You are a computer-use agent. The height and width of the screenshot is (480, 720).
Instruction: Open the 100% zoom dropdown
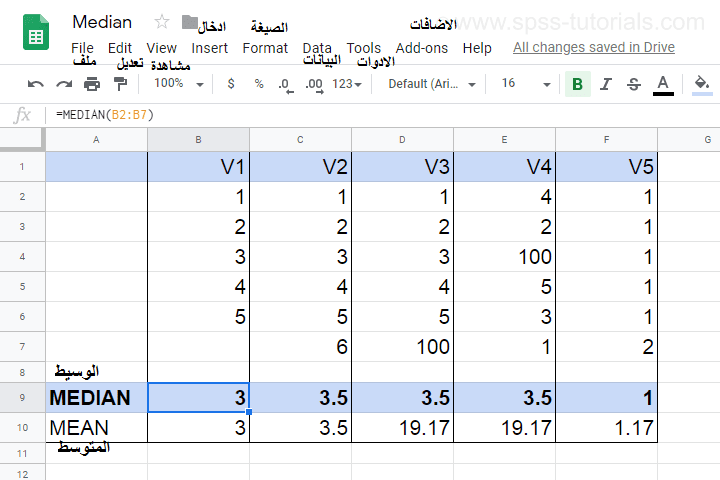click(x=178, y=84)
